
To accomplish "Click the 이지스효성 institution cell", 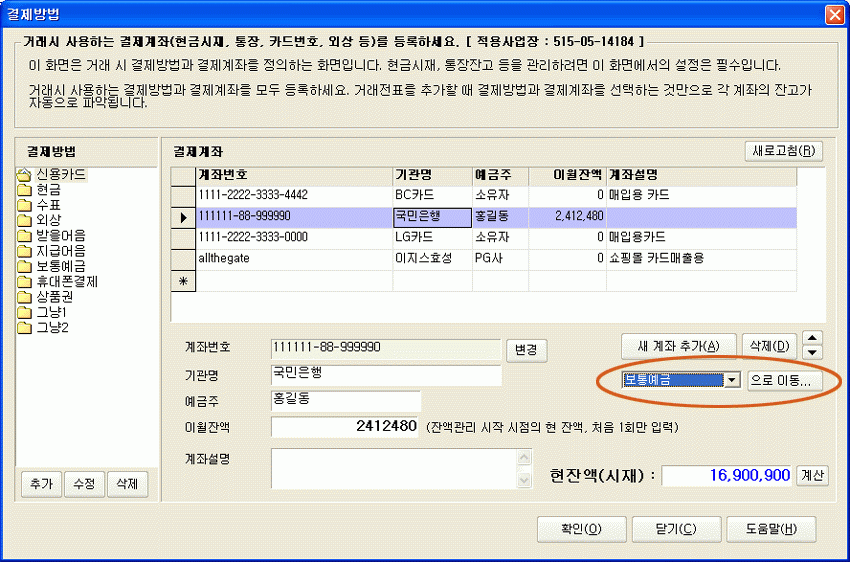I will point(433,259).
